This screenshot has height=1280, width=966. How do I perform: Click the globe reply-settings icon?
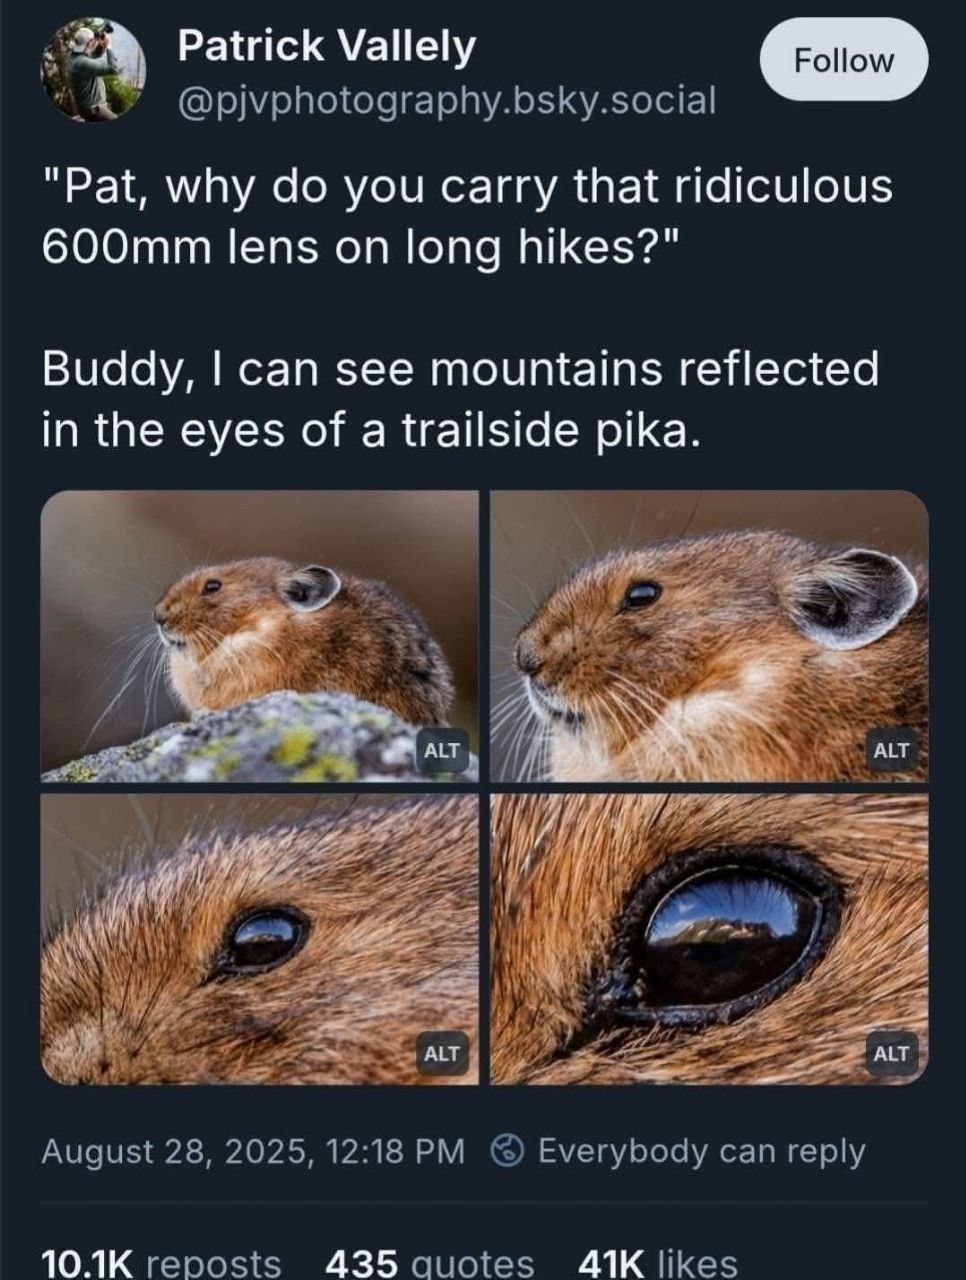[x=508, y=1151]
